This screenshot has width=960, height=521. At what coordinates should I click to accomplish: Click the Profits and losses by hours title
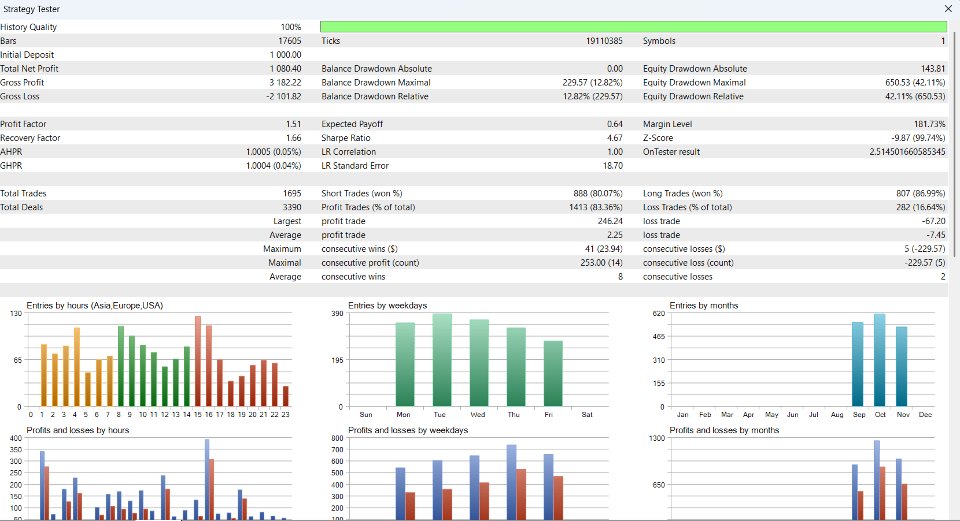(x=78, y=430)
